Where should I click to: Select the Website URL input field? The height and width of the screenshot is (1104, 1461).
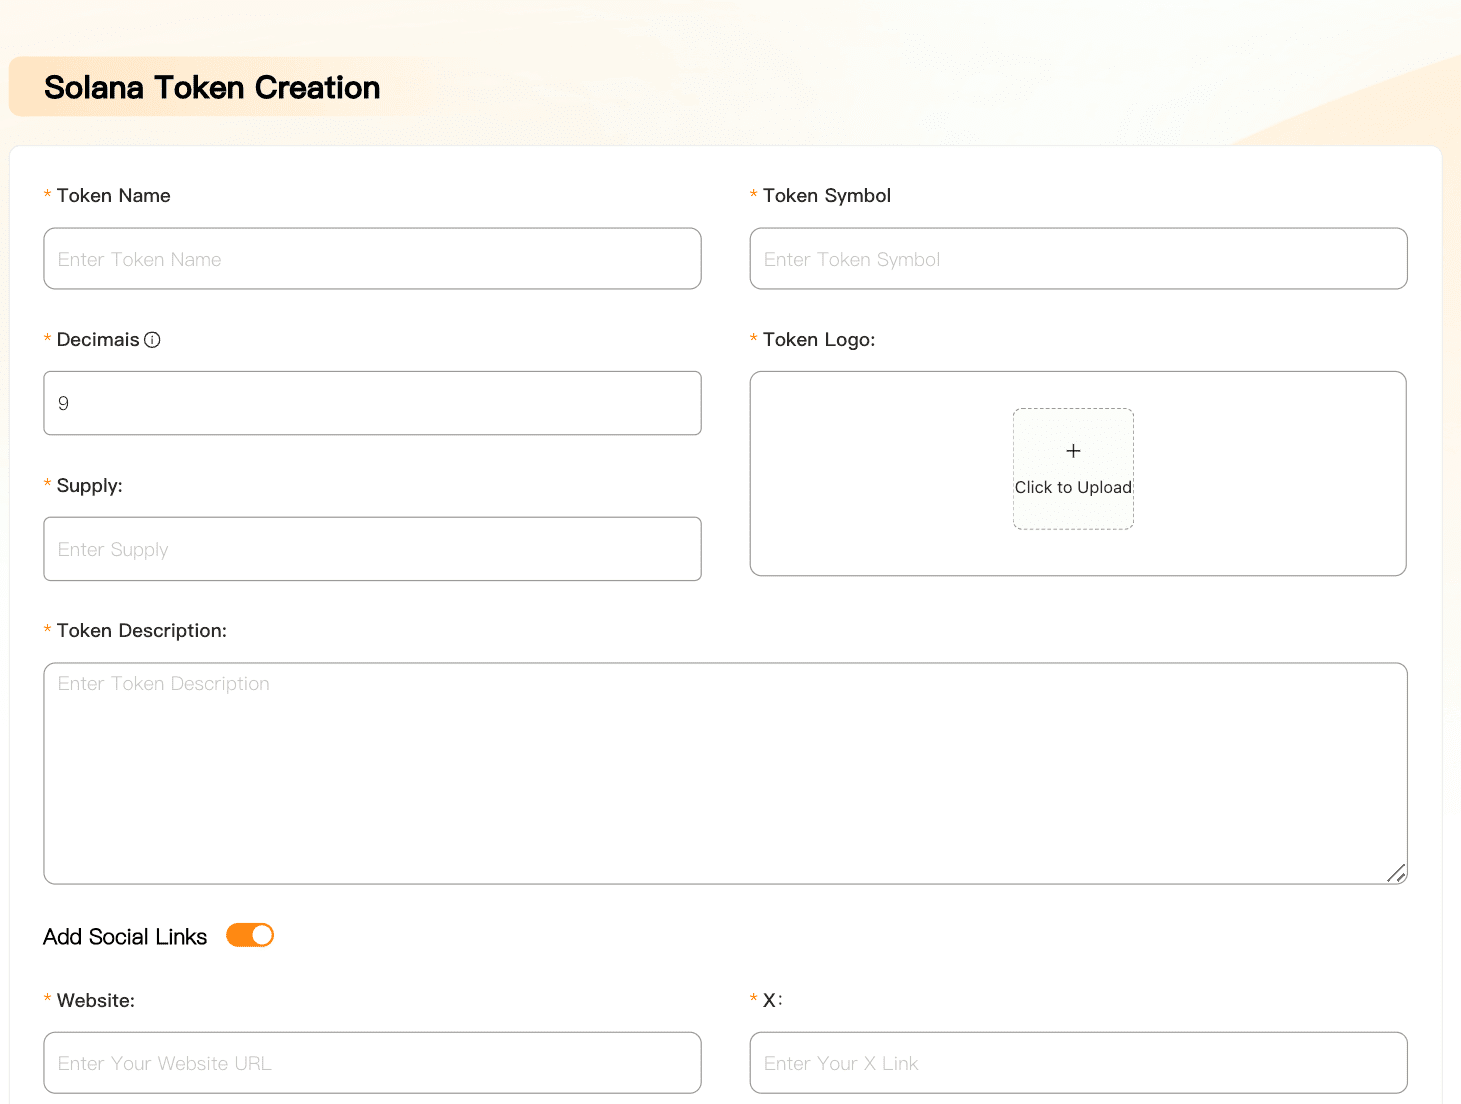click(372, 1063)
